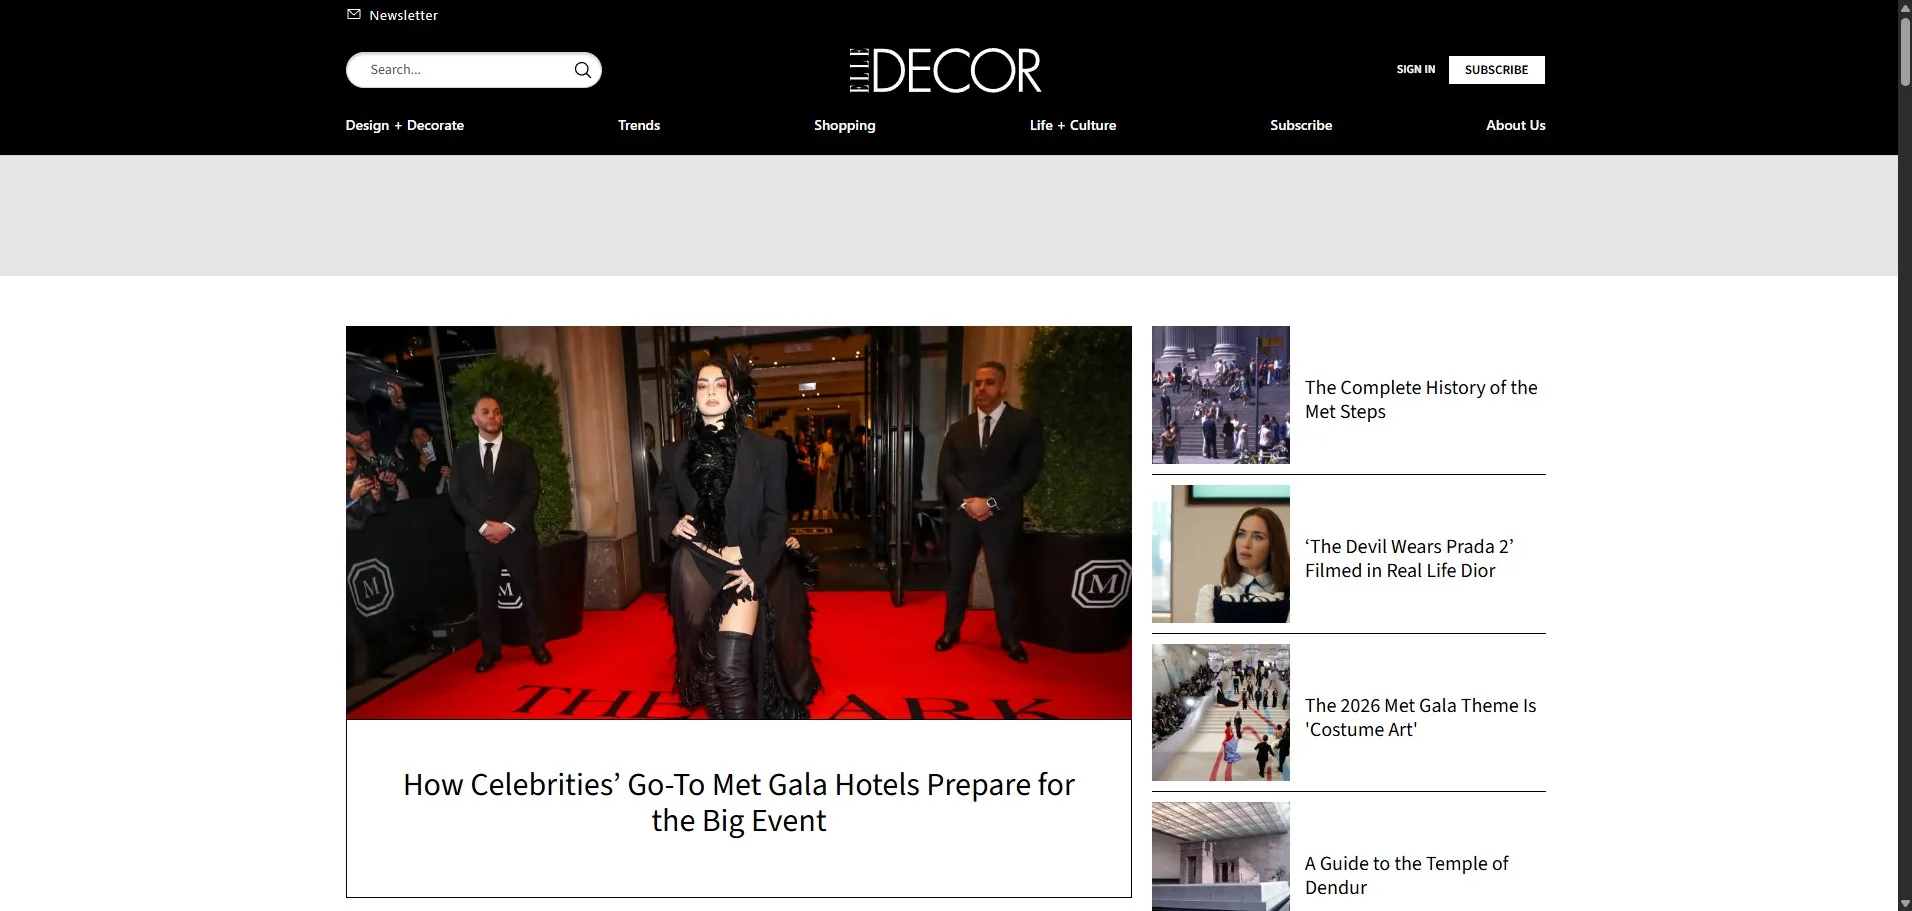
Task: Open headline How Celebrities' Go-To Met Gala Hotels
Action: (x=739, y=802)
